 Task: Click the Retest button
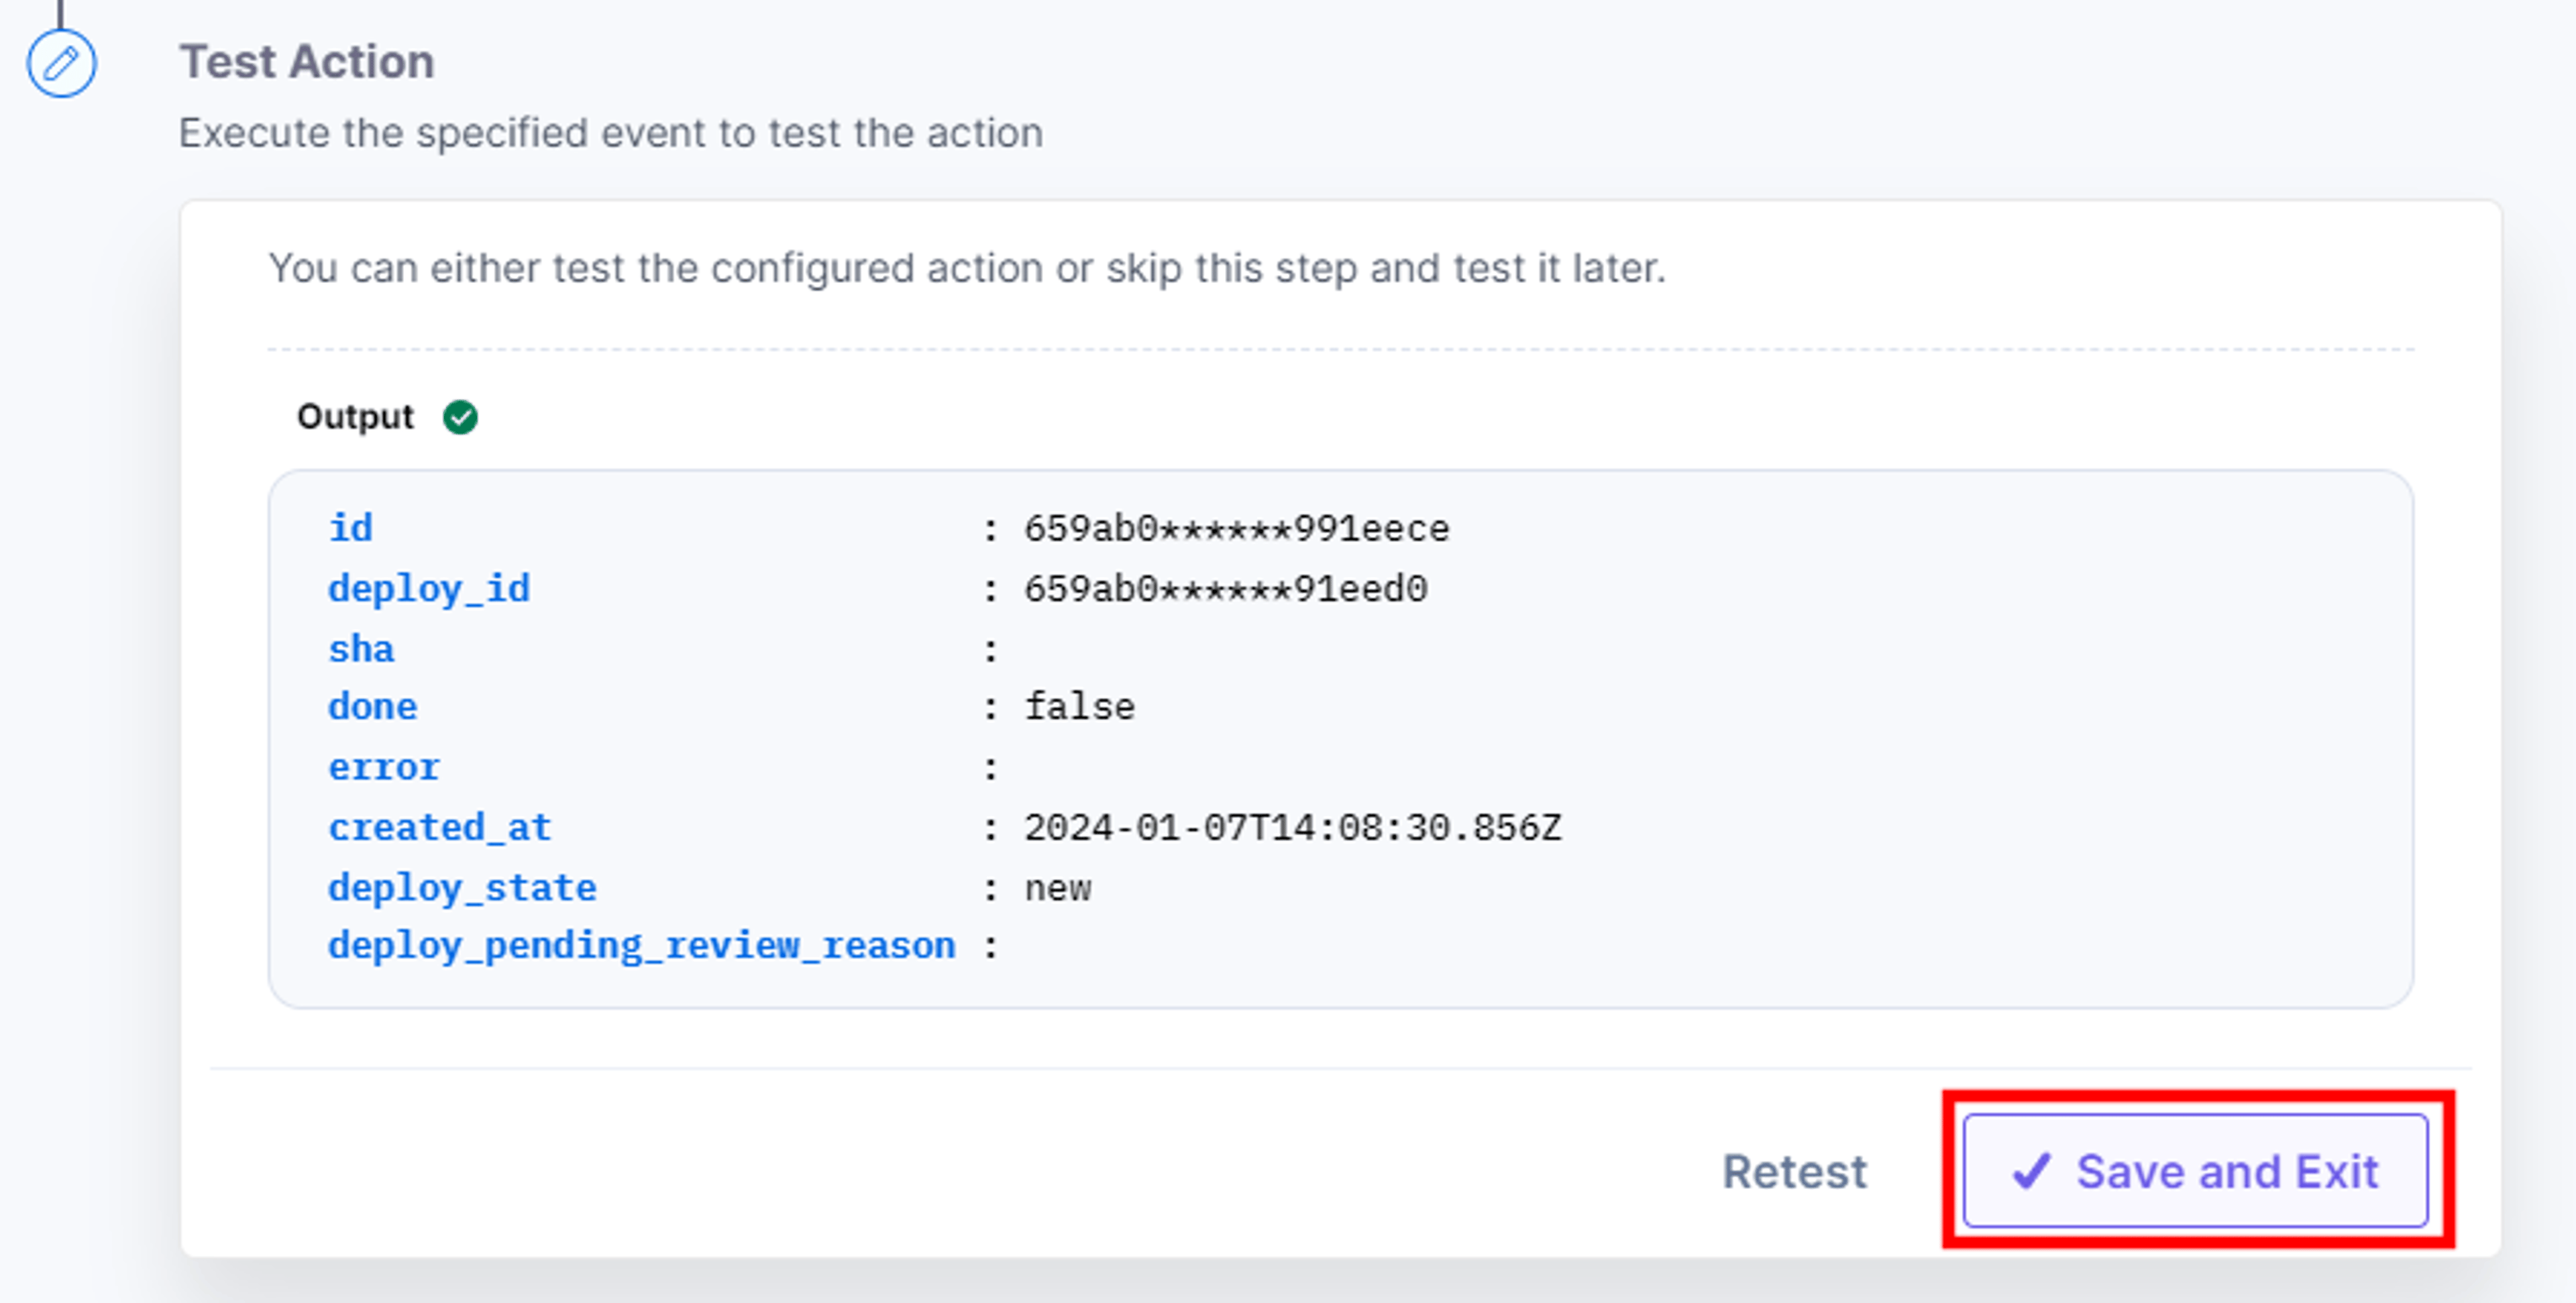[1794, 1171]
